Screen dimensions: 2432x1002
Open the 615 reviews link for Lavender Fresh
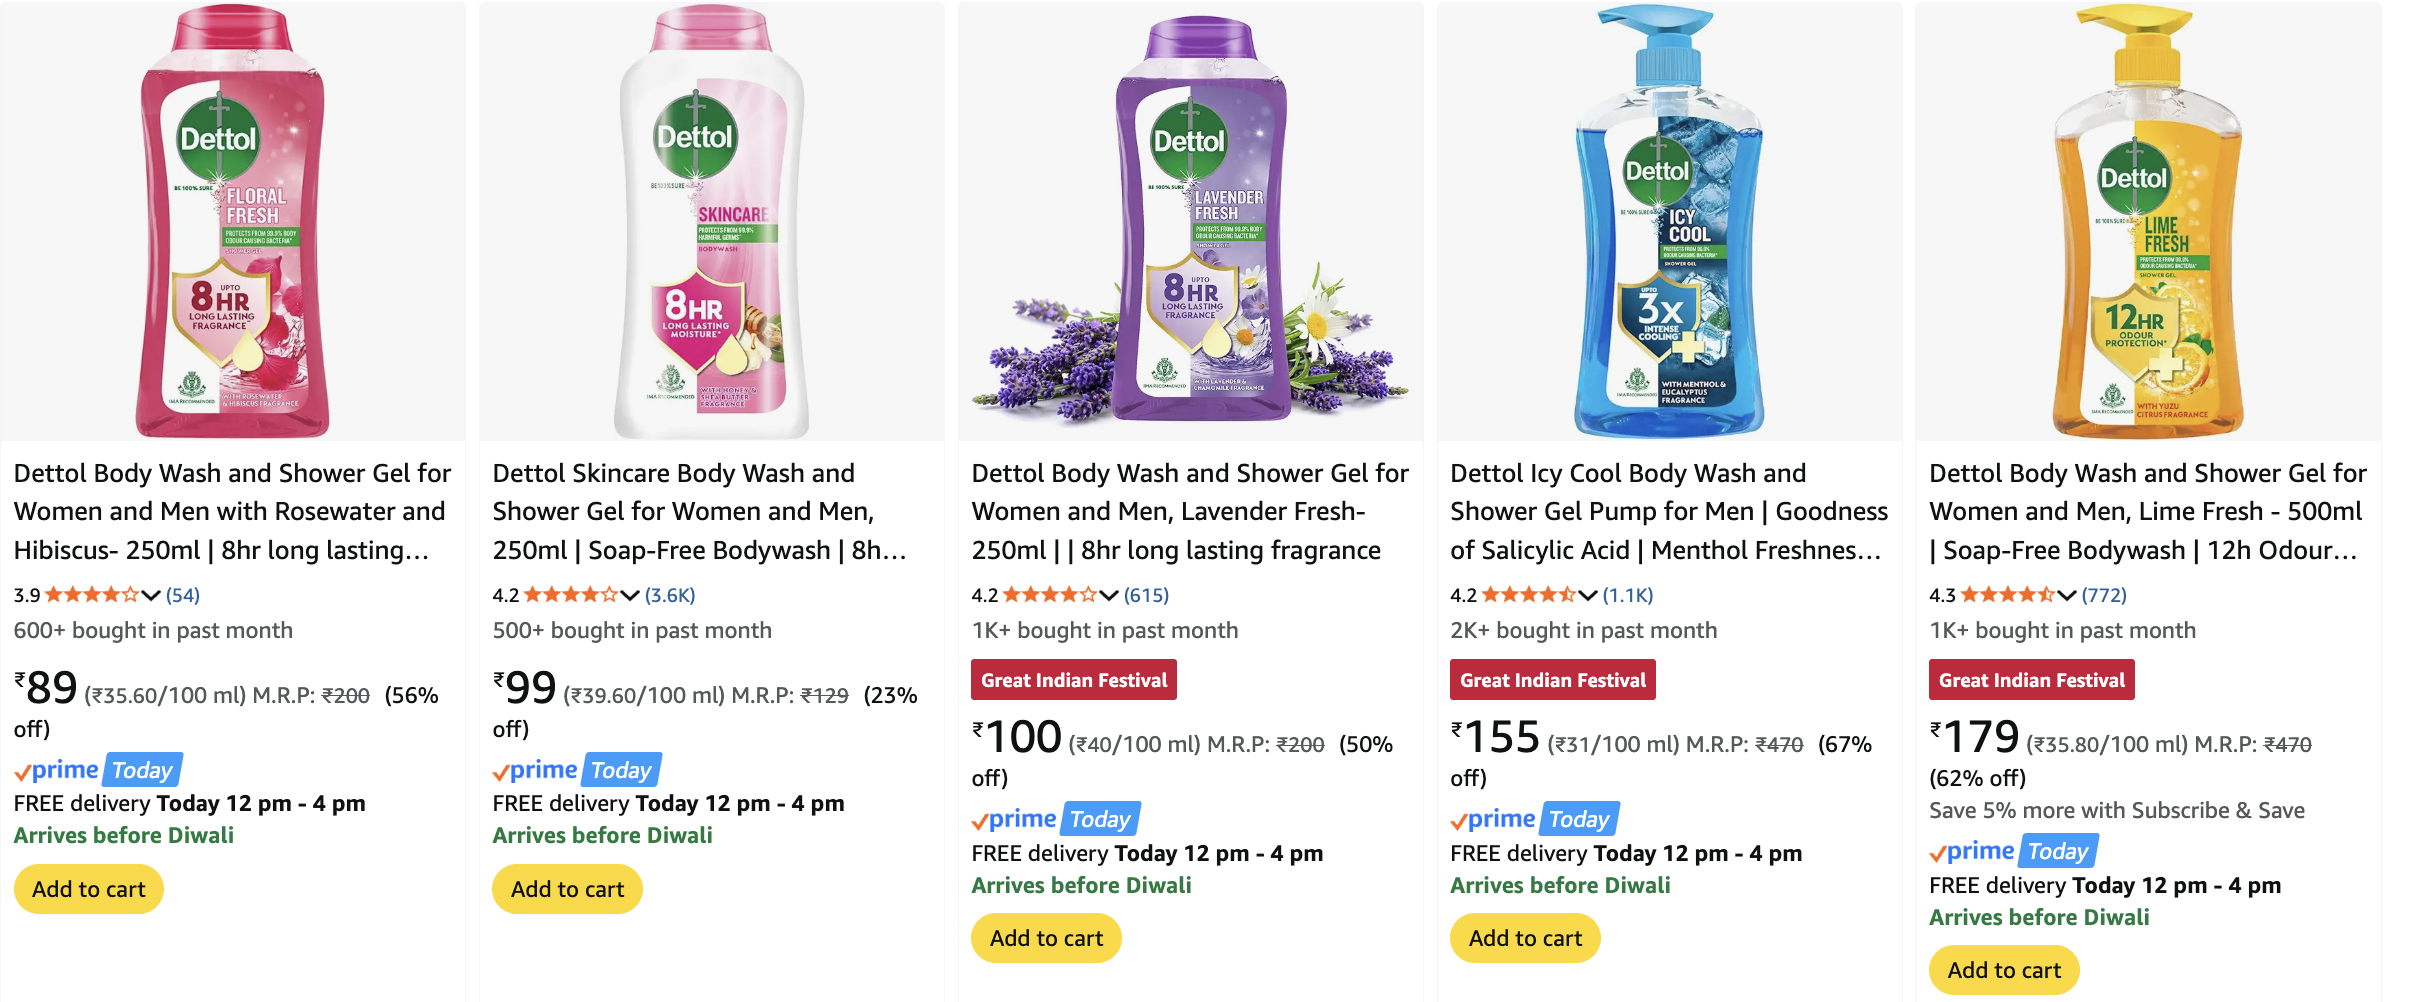click(1146, 595)
